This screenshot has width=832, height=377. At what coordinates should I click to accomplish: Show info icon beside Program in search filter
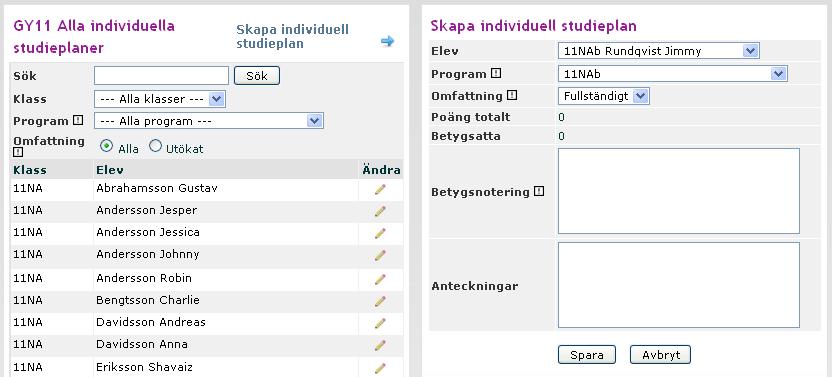coord(78,121)
